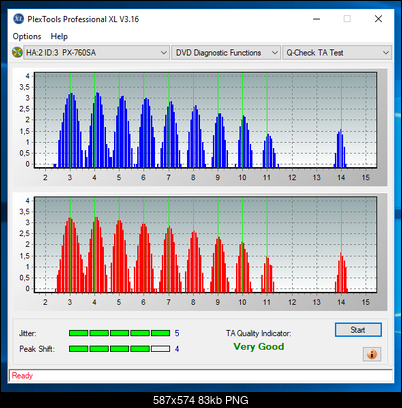Click the Jitter: label
402x408 pixels.
[x=28, y=333]
